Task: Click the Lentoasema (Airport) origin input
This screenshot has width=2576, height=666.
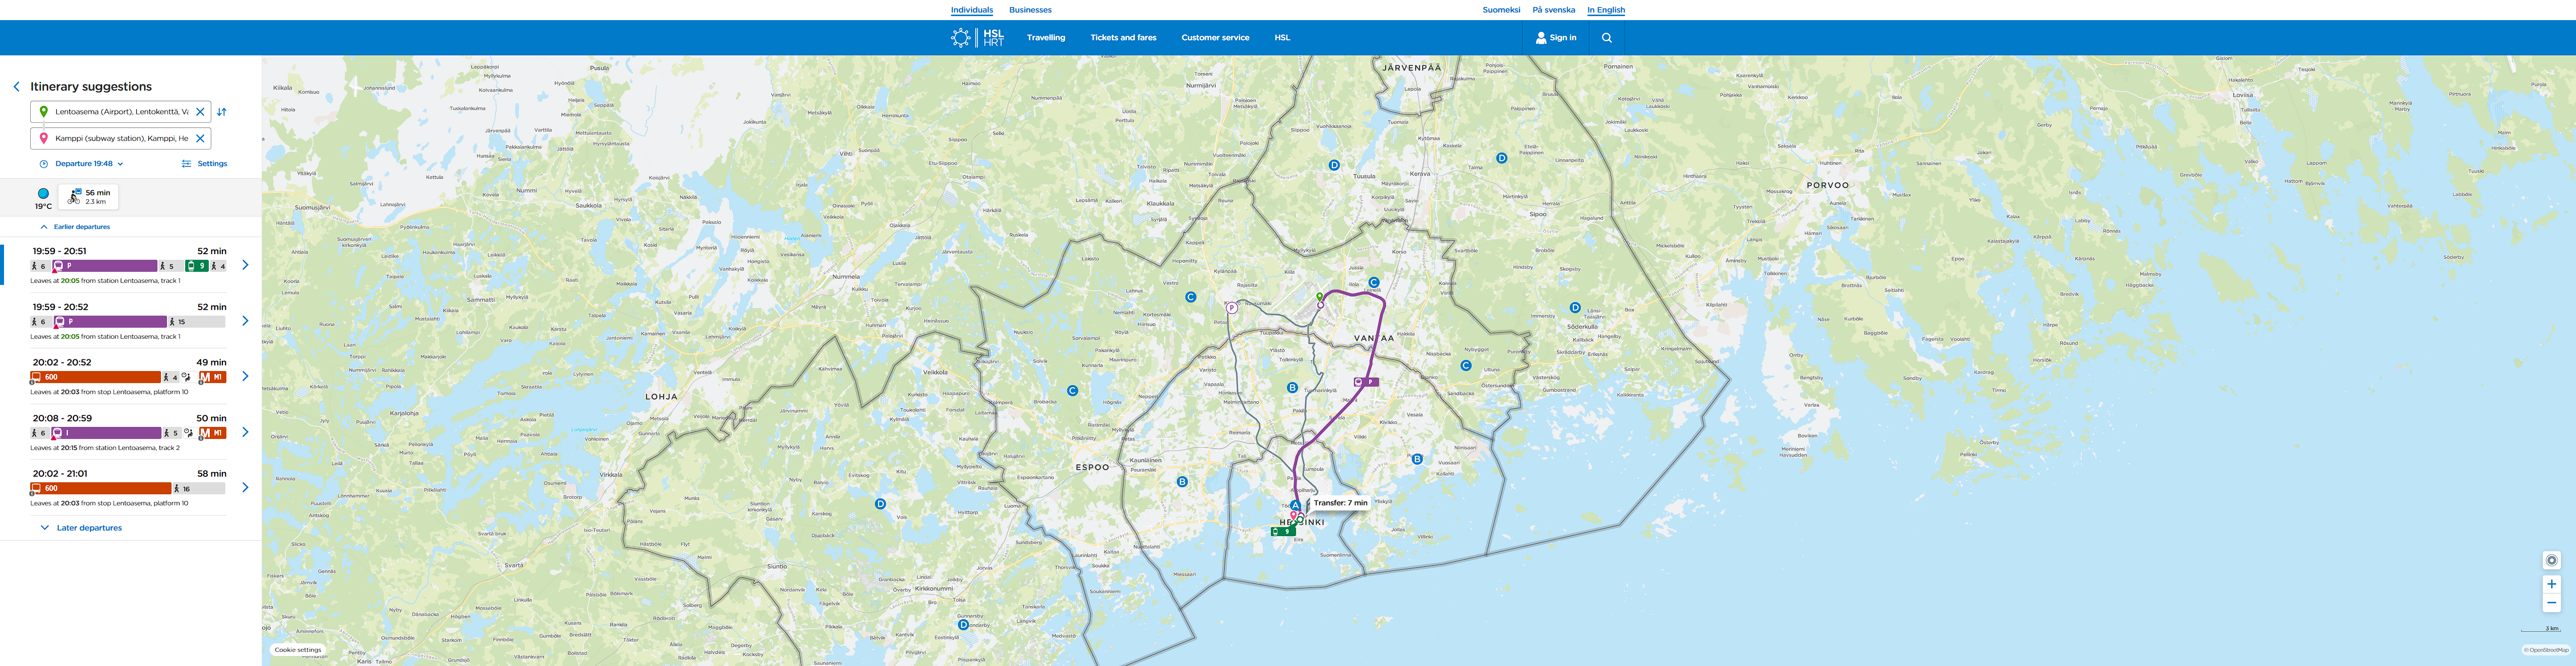Action: [x=121, y=112]
